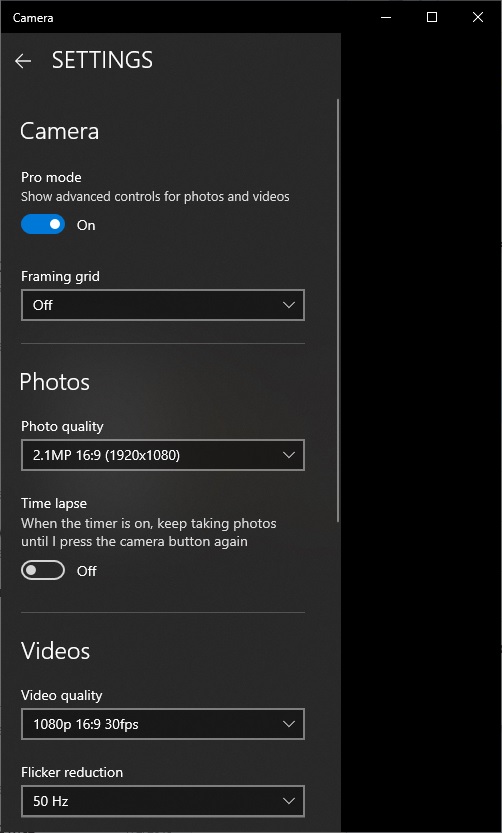The image size is (502, 833).
Task: Click the 'On' label beside Pro mode
Action: click(x=86, y=225)
